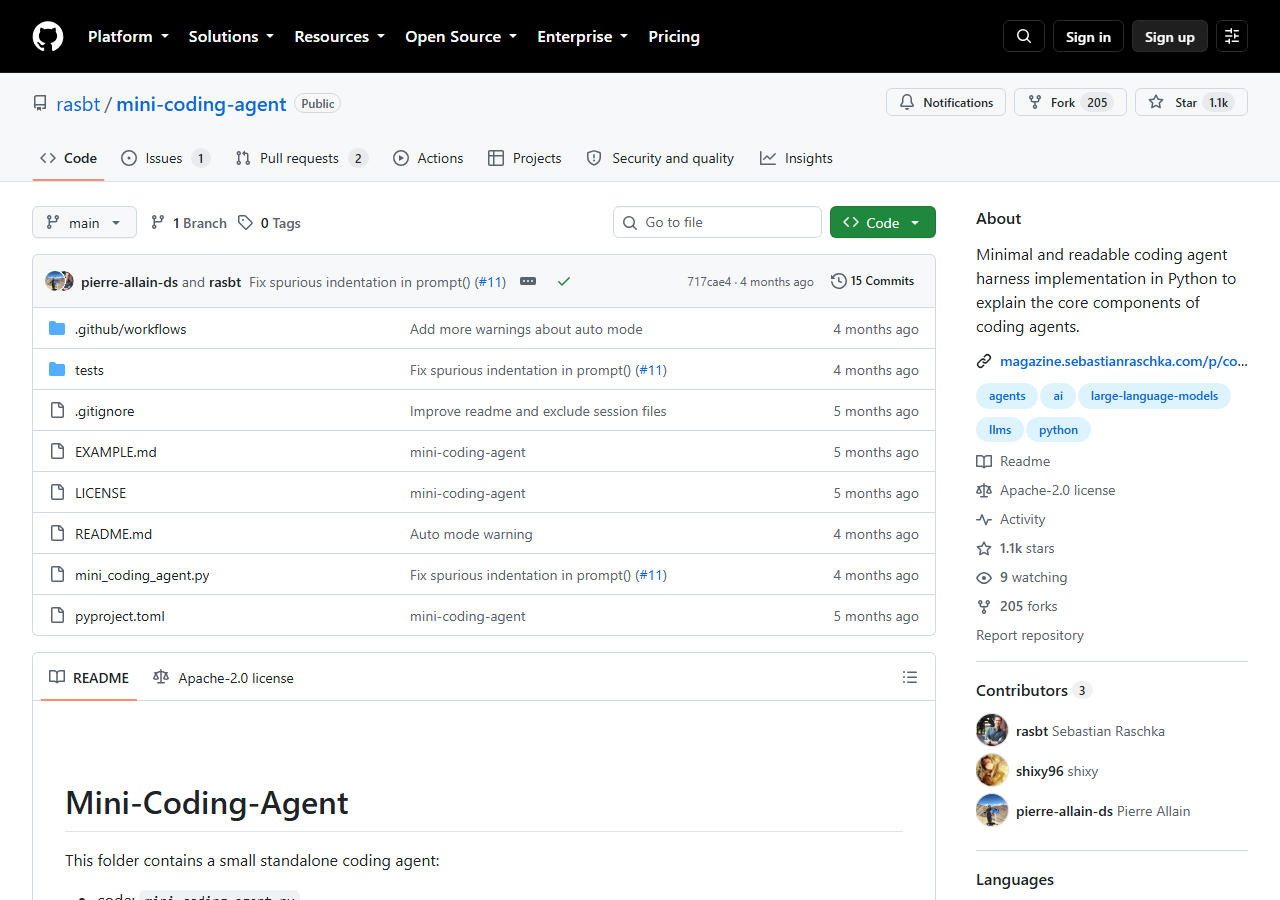1280x900 pixels.
Task: Open the Pricing page
Action: click(674, 37)
